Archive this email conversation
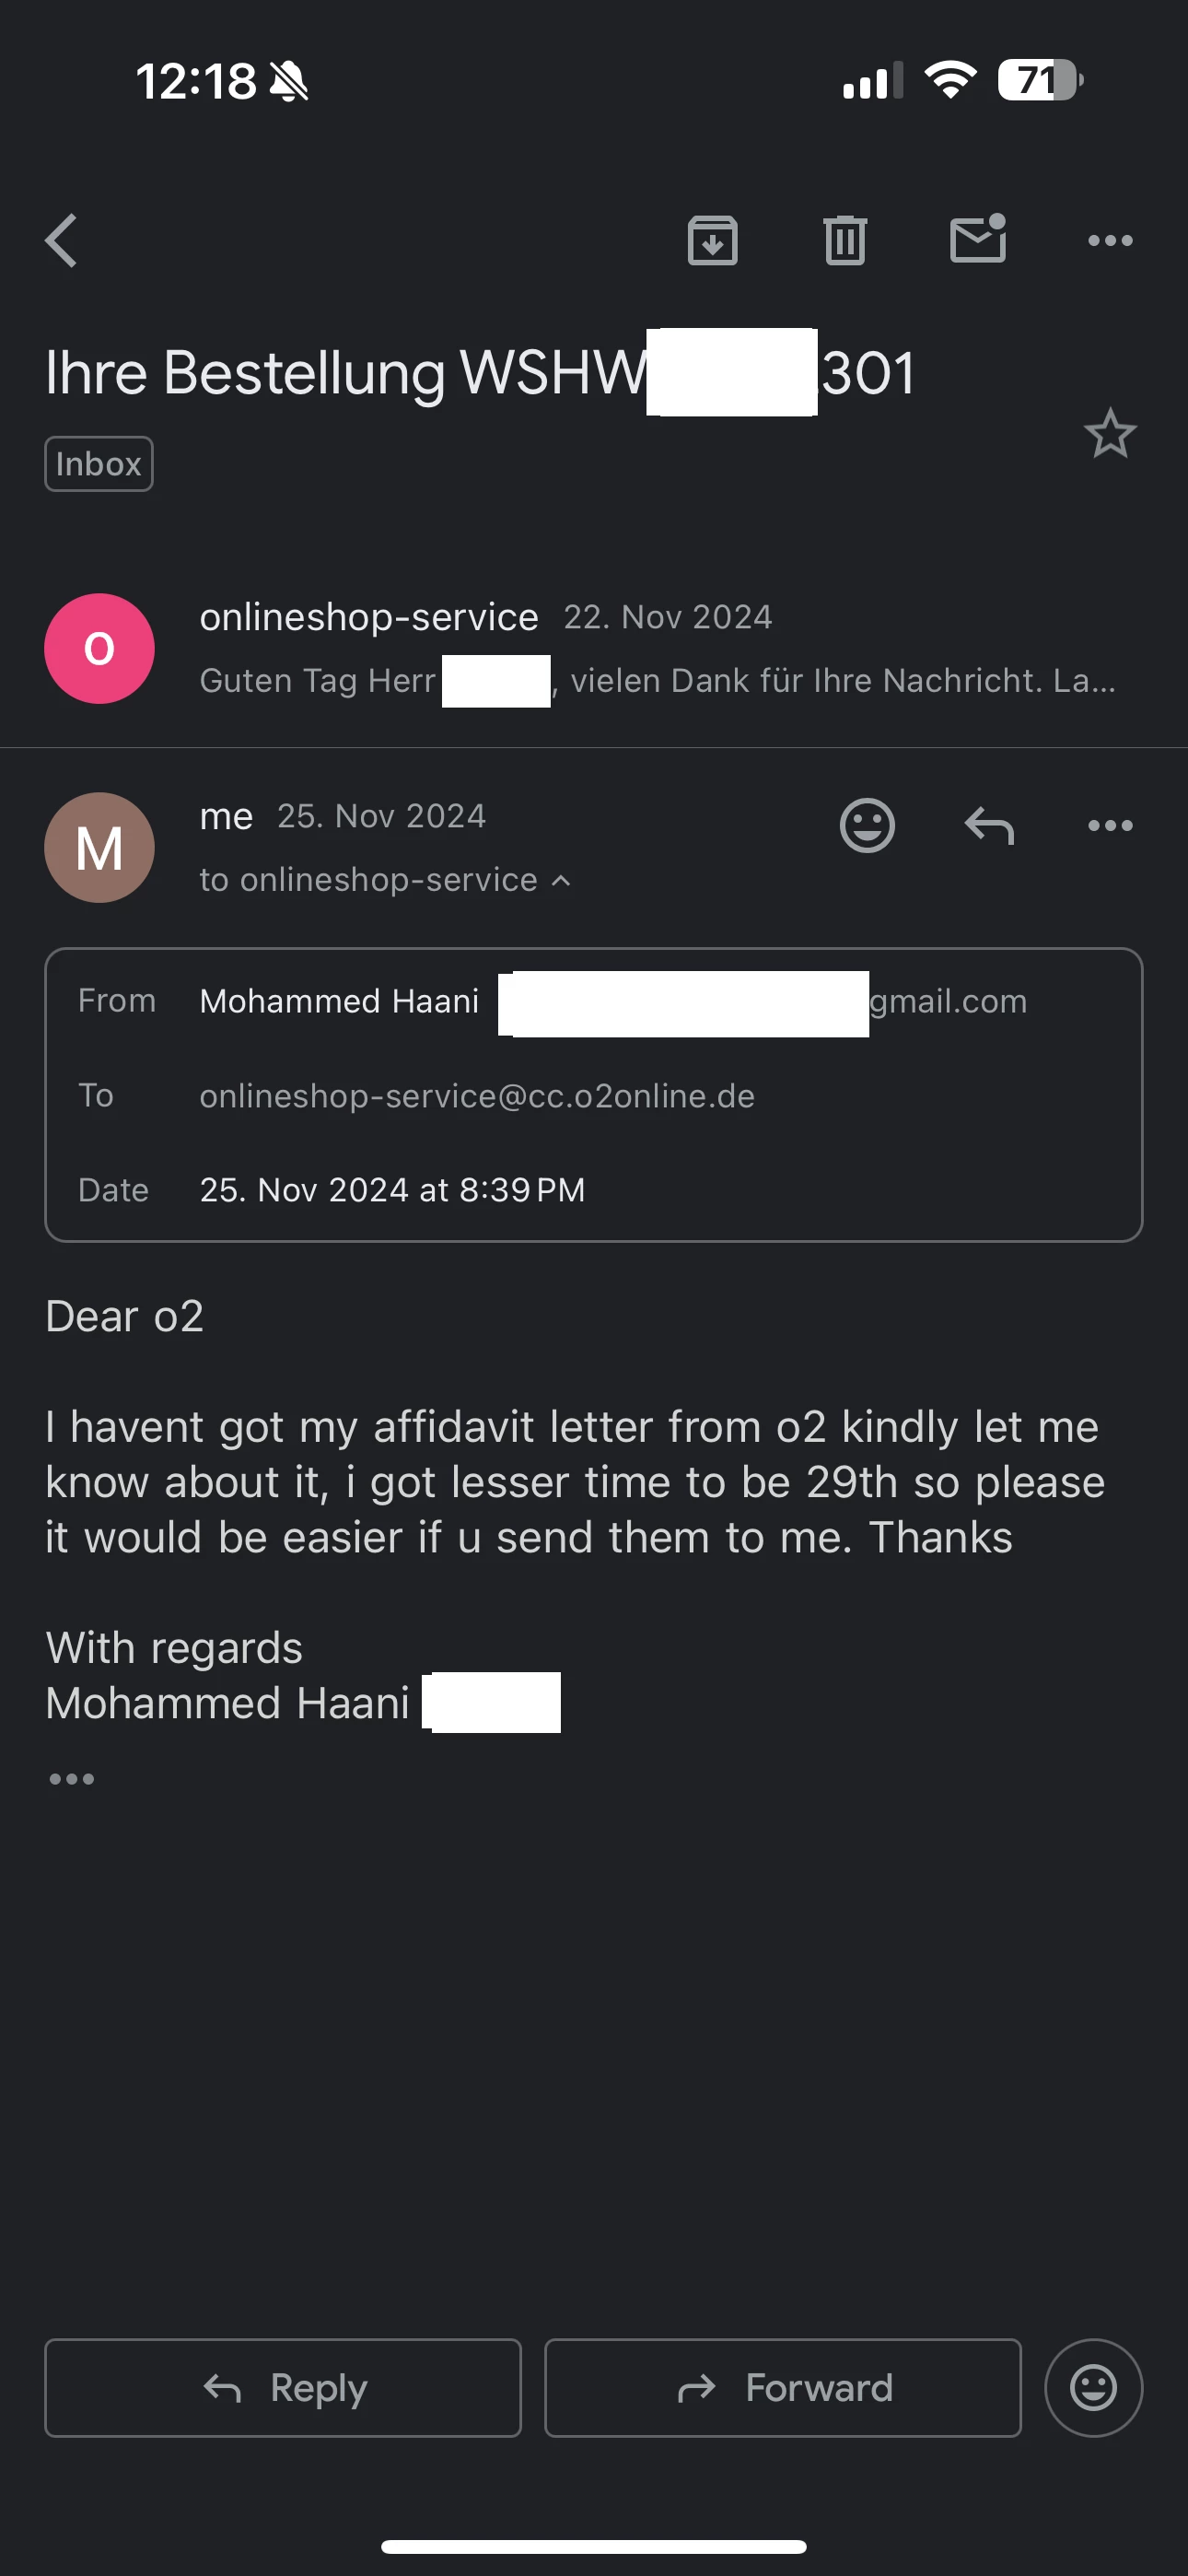 [712, 241]
